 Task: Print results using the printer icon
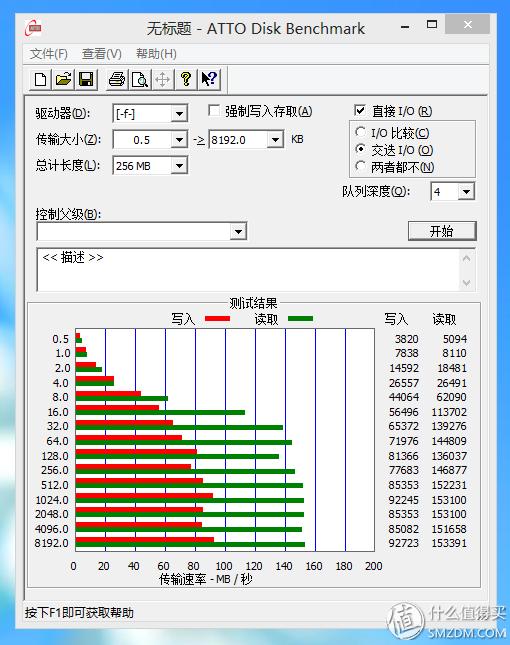tap(117, 79)
